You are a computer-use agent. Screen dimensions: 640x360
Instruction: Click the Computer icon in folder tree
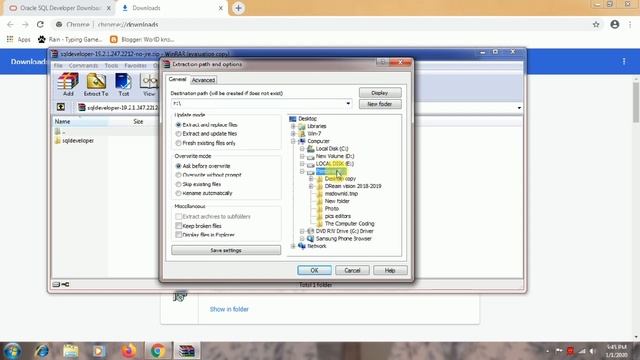[x=302, y=141]
